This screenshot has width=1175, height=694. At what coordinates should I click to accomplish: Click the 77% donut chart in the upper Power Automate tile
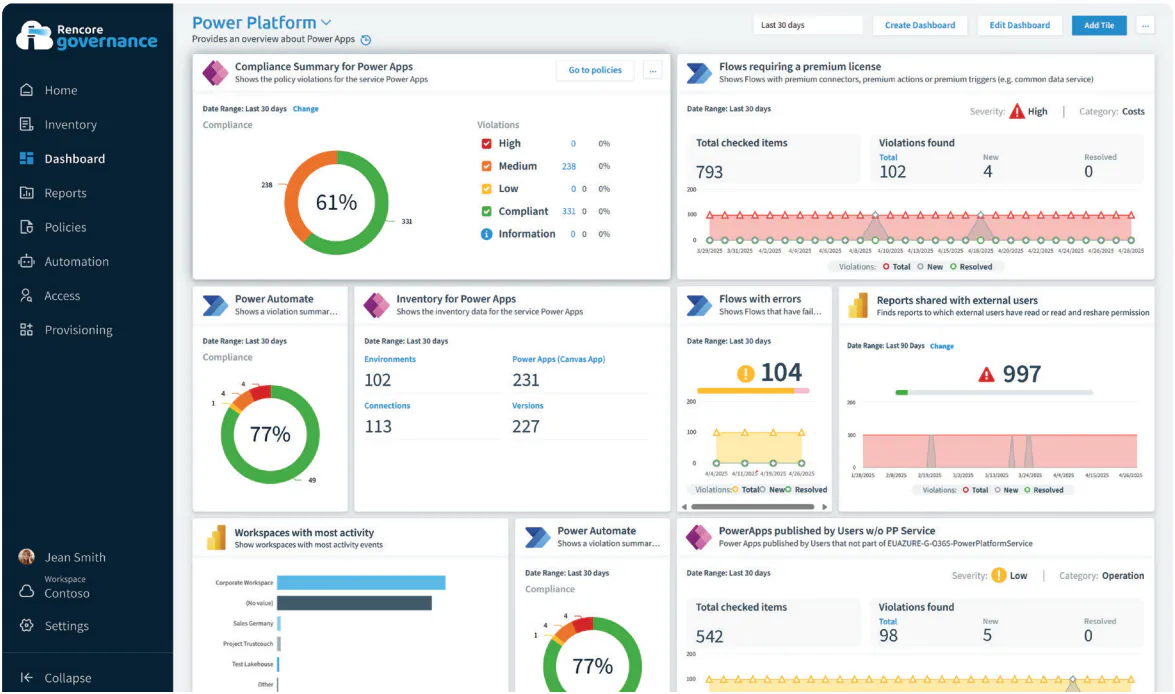point(270,434)
